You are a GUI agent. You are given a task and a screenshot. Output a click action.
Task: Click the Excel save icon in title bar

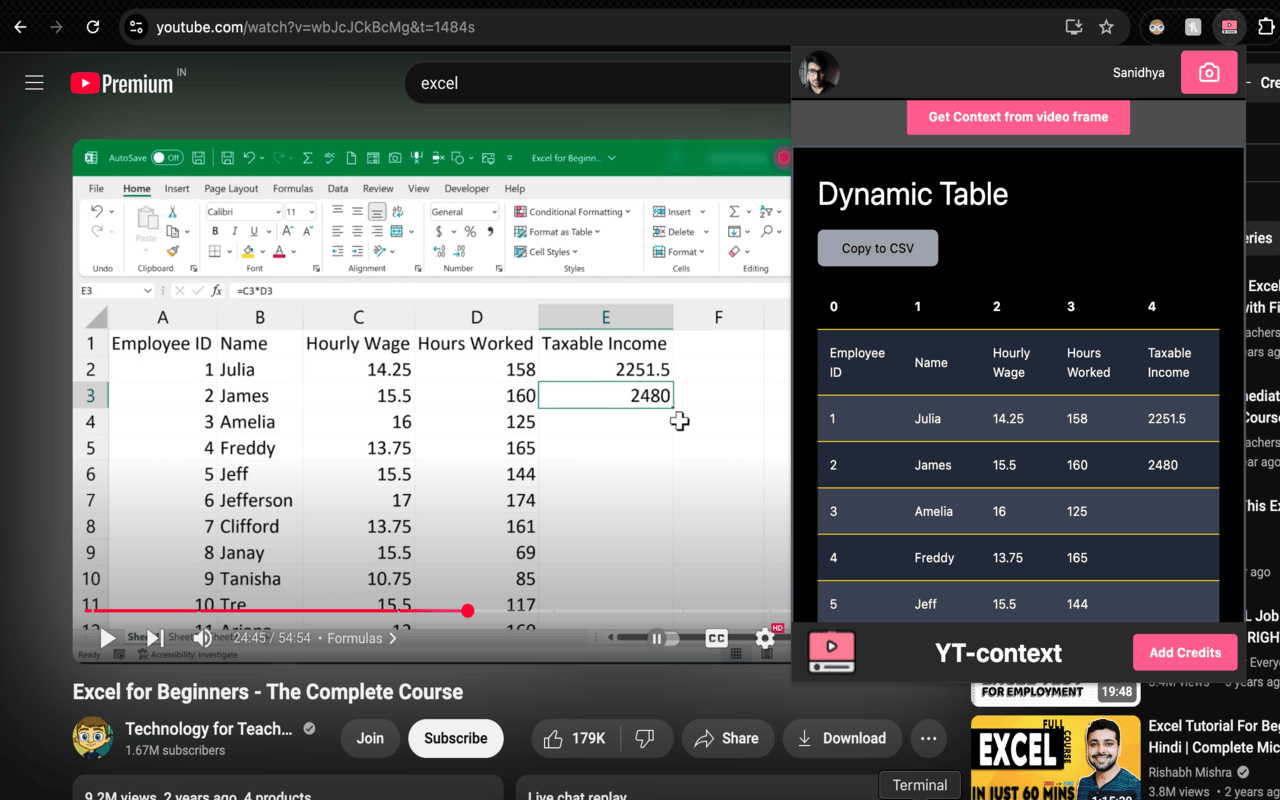(x=199, y=158)
